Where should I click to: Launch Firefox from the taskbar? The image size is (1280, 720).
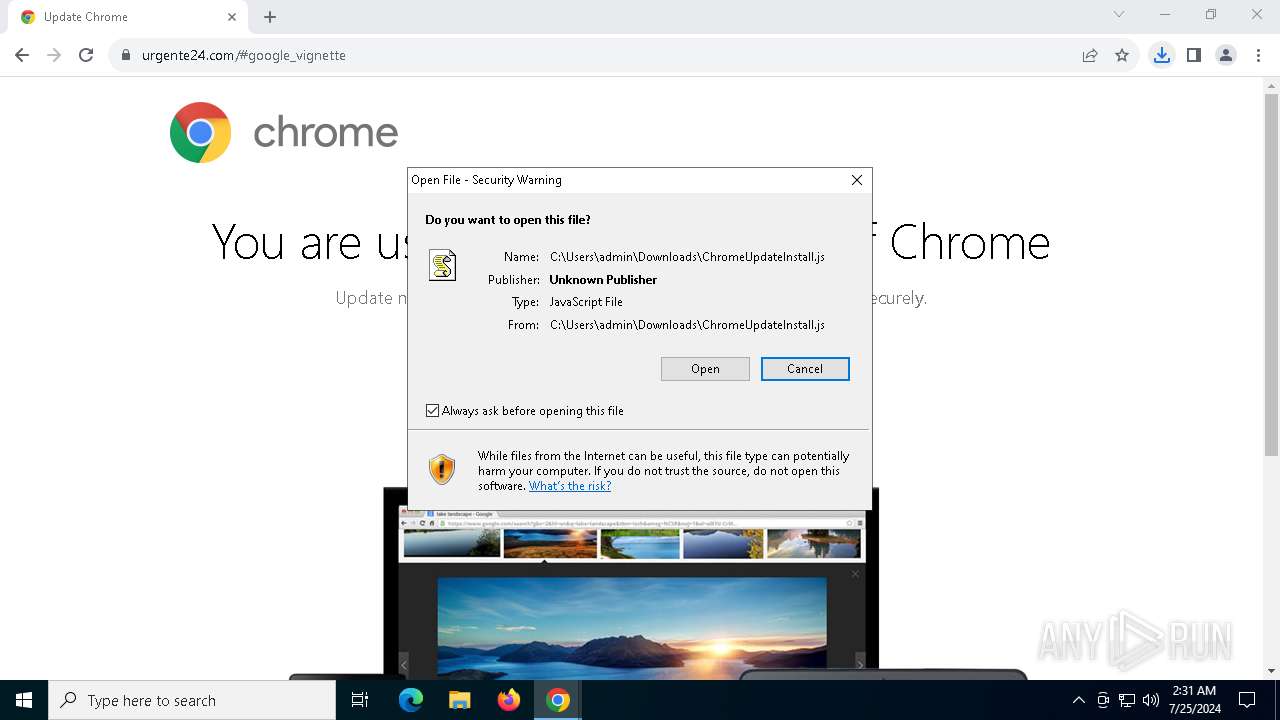pyautogui.click(x=509, y=700)
